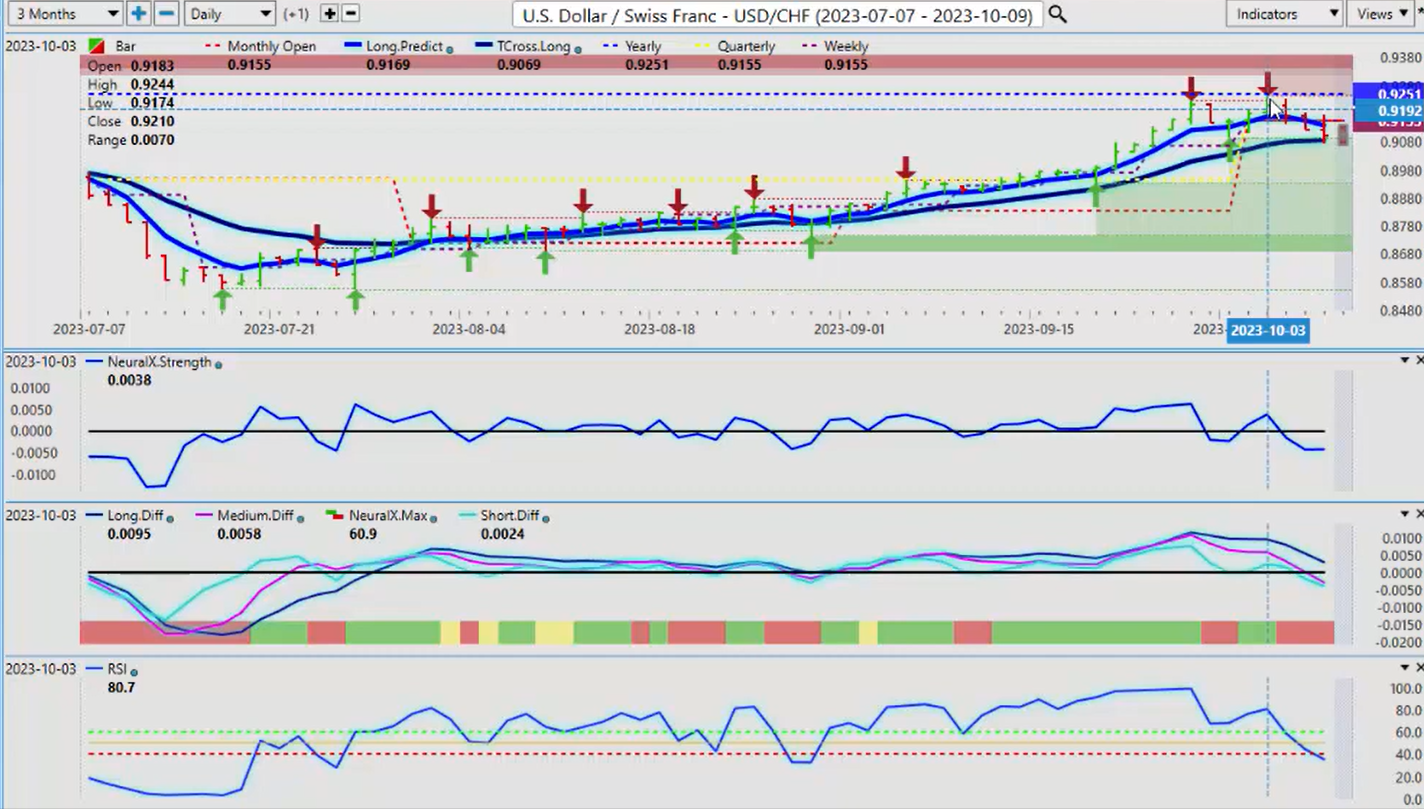Click the settings dot next to RSI
The width and height of the screenshot is (1424, 809).
[x=134, y=672]
